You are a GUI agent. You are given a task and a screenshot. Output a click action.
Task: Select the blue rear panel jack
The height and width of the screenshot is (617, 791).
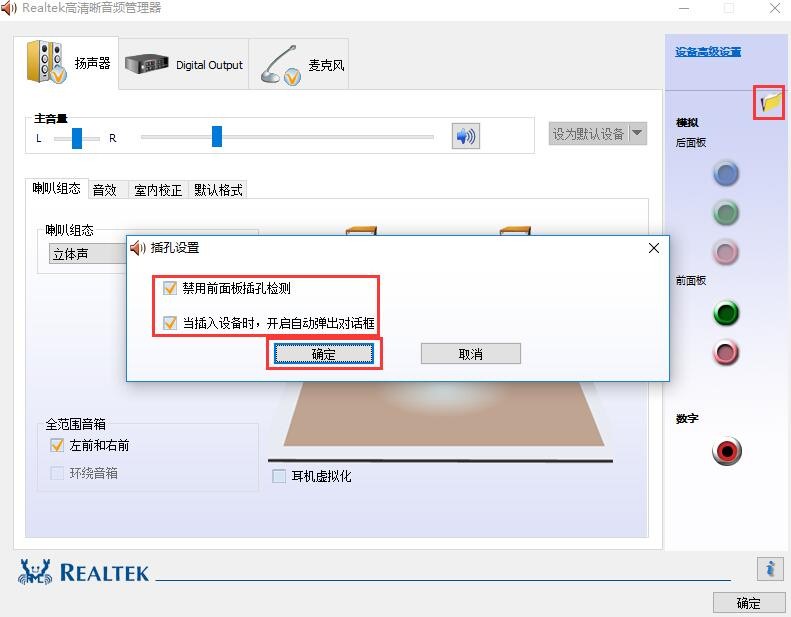(726, 174)
